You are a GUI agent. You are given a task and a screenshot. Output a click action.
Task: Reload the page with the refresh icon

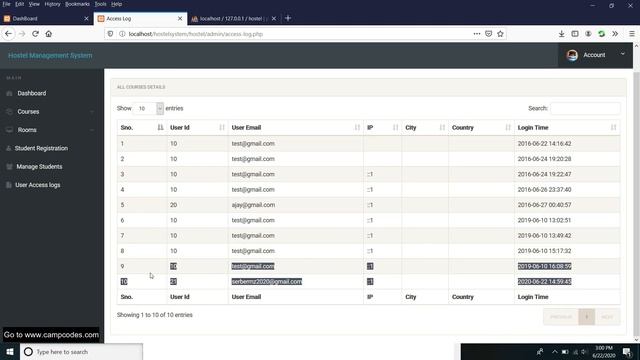(36, 34)
